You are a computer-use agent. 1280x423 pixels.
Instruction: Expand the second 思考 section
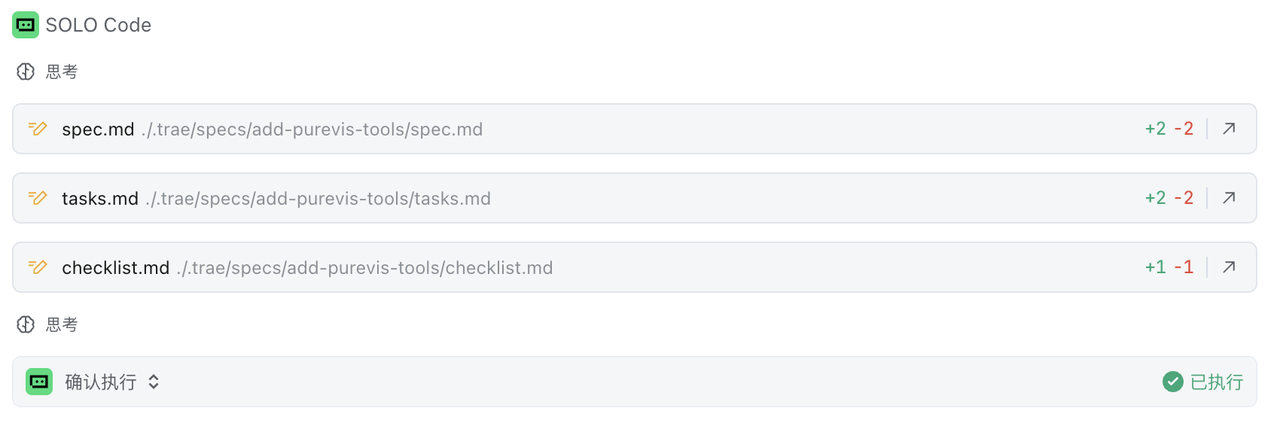62,325
